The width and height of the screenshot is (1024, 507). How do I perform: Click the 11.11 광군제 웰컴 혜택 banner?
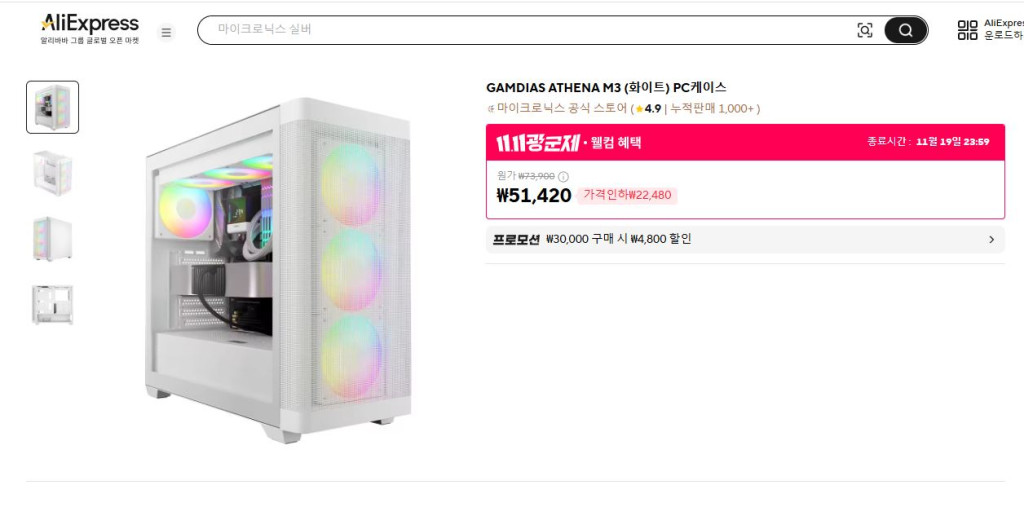[570, 142]
